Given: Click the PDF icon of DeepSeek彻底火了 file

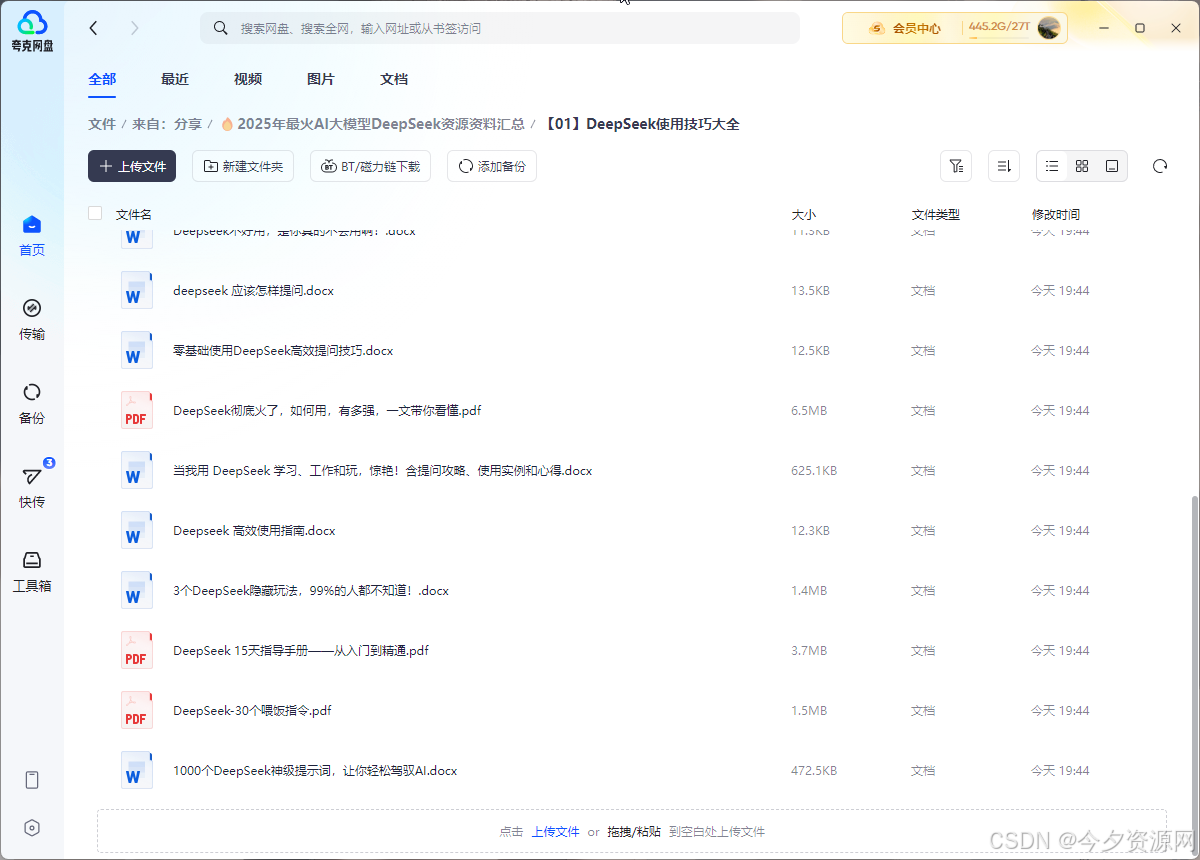Looking at the screenshot, I should pyautogui.click(x=137, y=410).
